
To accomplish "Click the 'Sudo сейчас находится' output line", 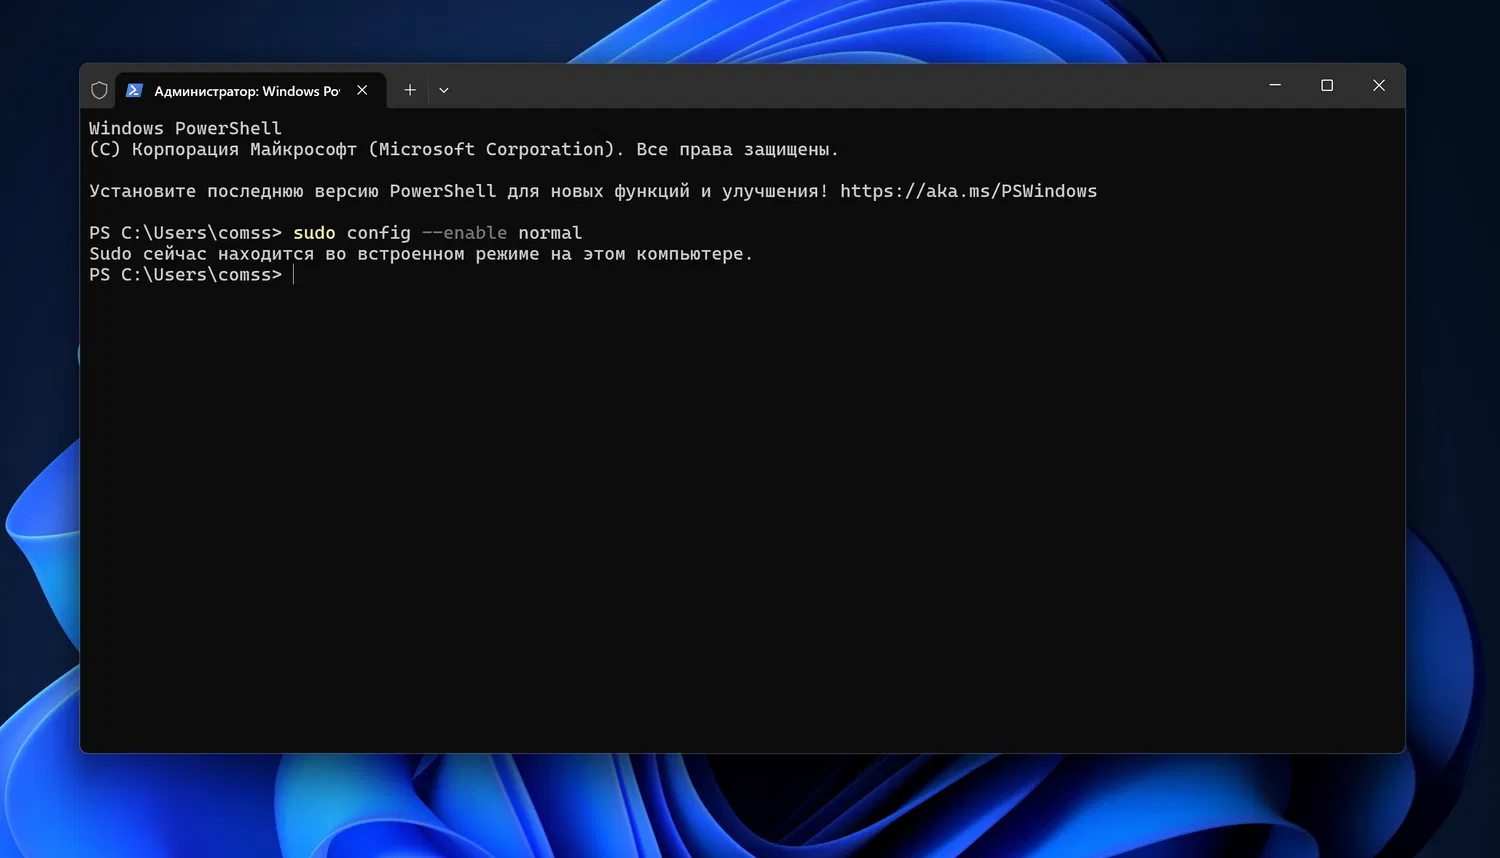I will [x=421, y=254].
